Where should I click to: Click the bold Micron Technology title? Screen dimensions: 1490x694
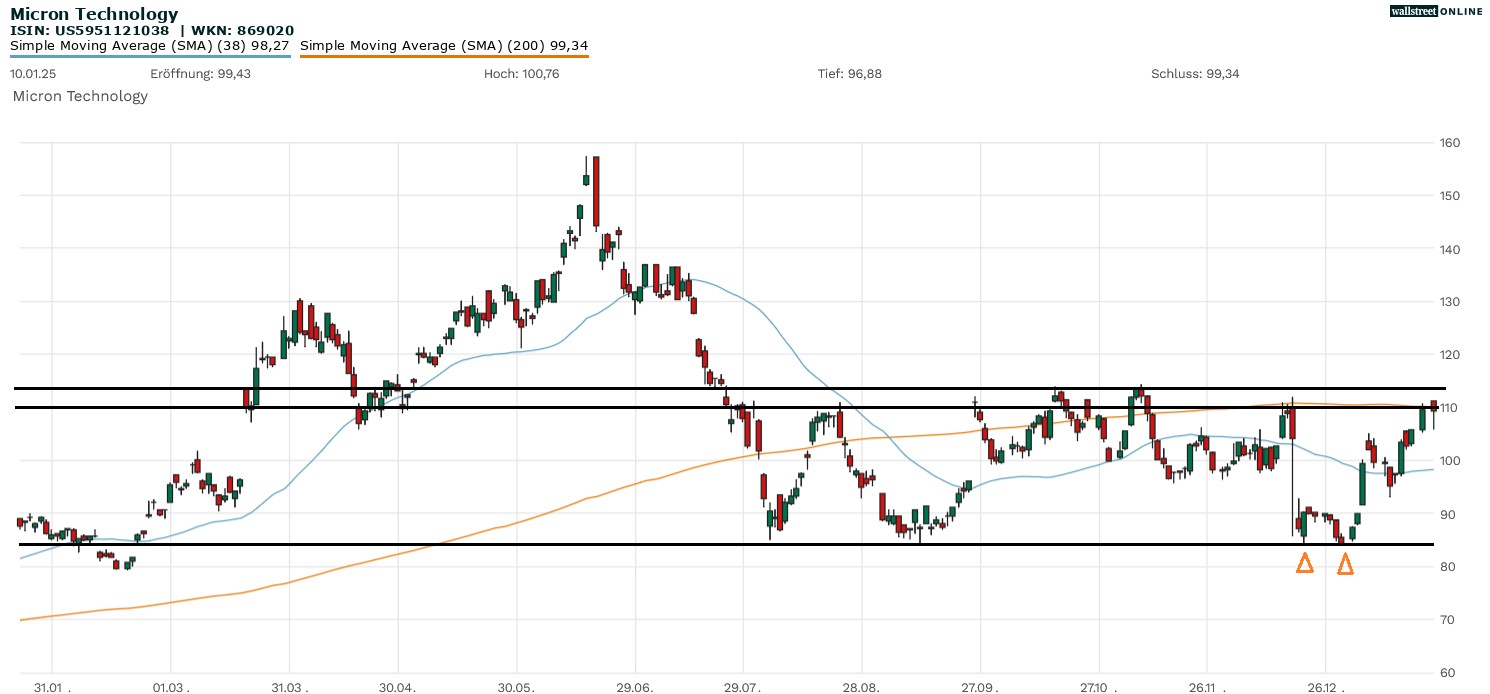(x=94, y=14)
